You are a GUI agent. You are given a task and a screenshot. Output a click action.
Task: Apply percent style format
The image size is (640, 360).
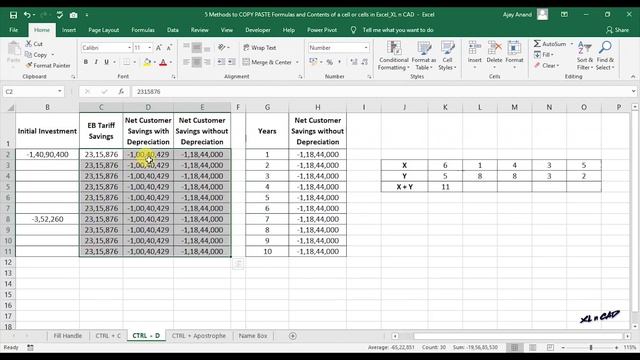[329, 62]
